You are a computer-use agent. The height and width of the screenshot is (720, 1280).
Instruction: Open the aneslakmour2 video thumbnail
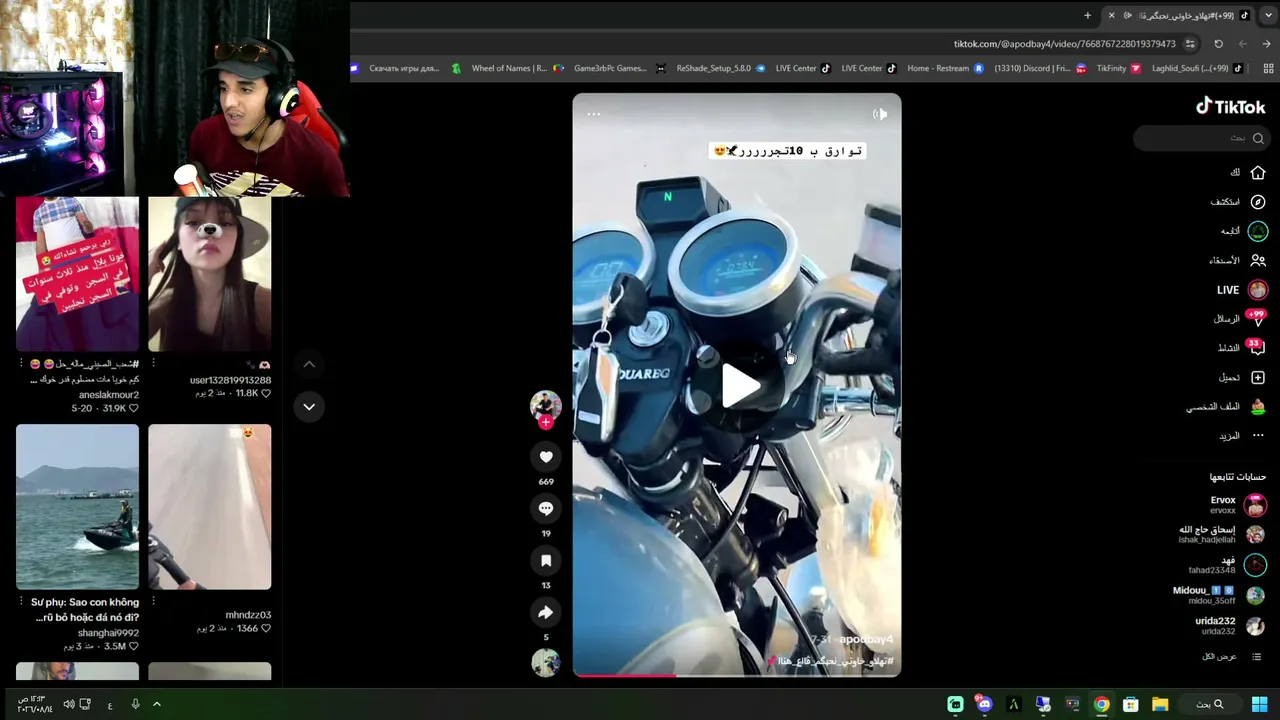[x=77, y=274]
